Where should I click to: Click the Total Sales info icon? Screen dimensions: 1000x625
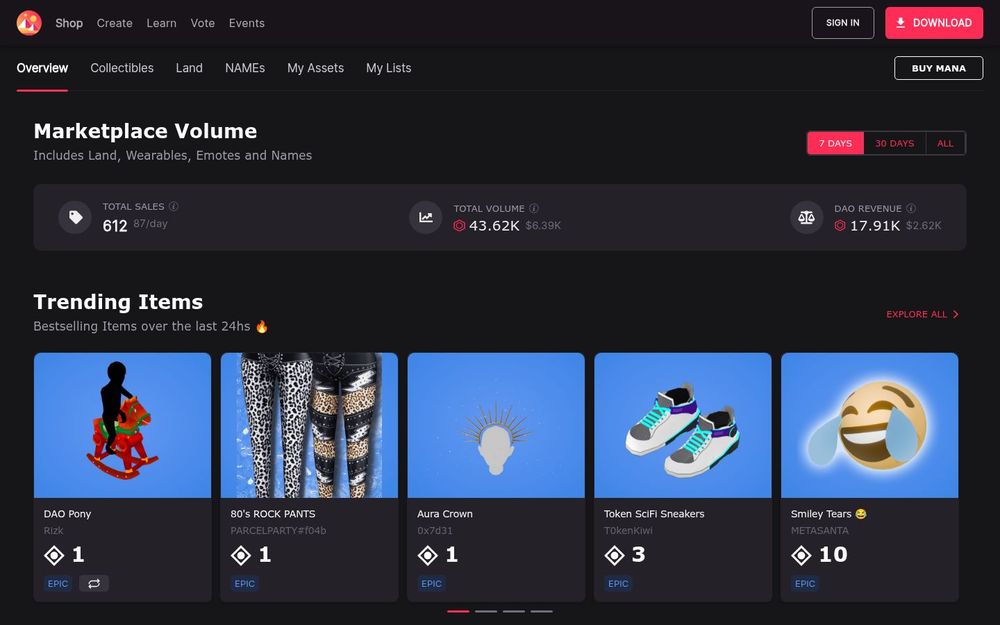point(173,207)
